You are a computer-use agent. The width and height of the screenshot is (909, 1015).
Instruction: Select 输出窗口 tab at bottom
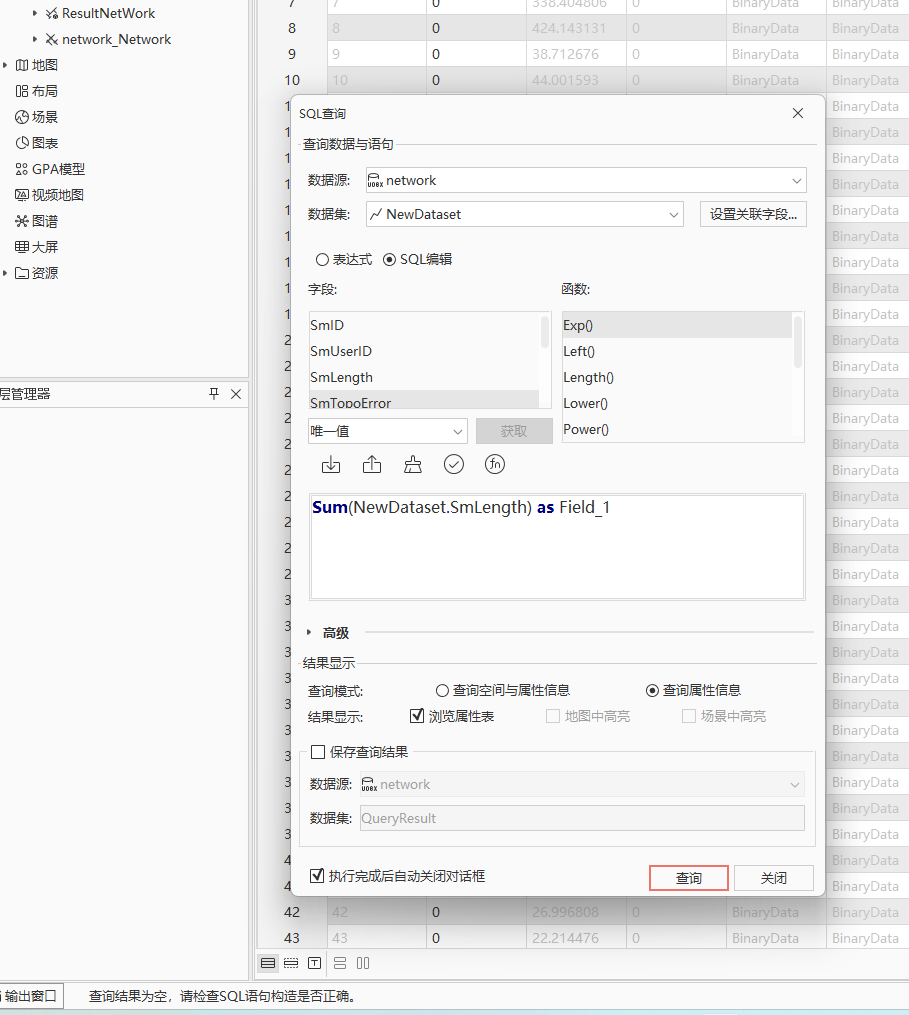click(x=30, y=996)
